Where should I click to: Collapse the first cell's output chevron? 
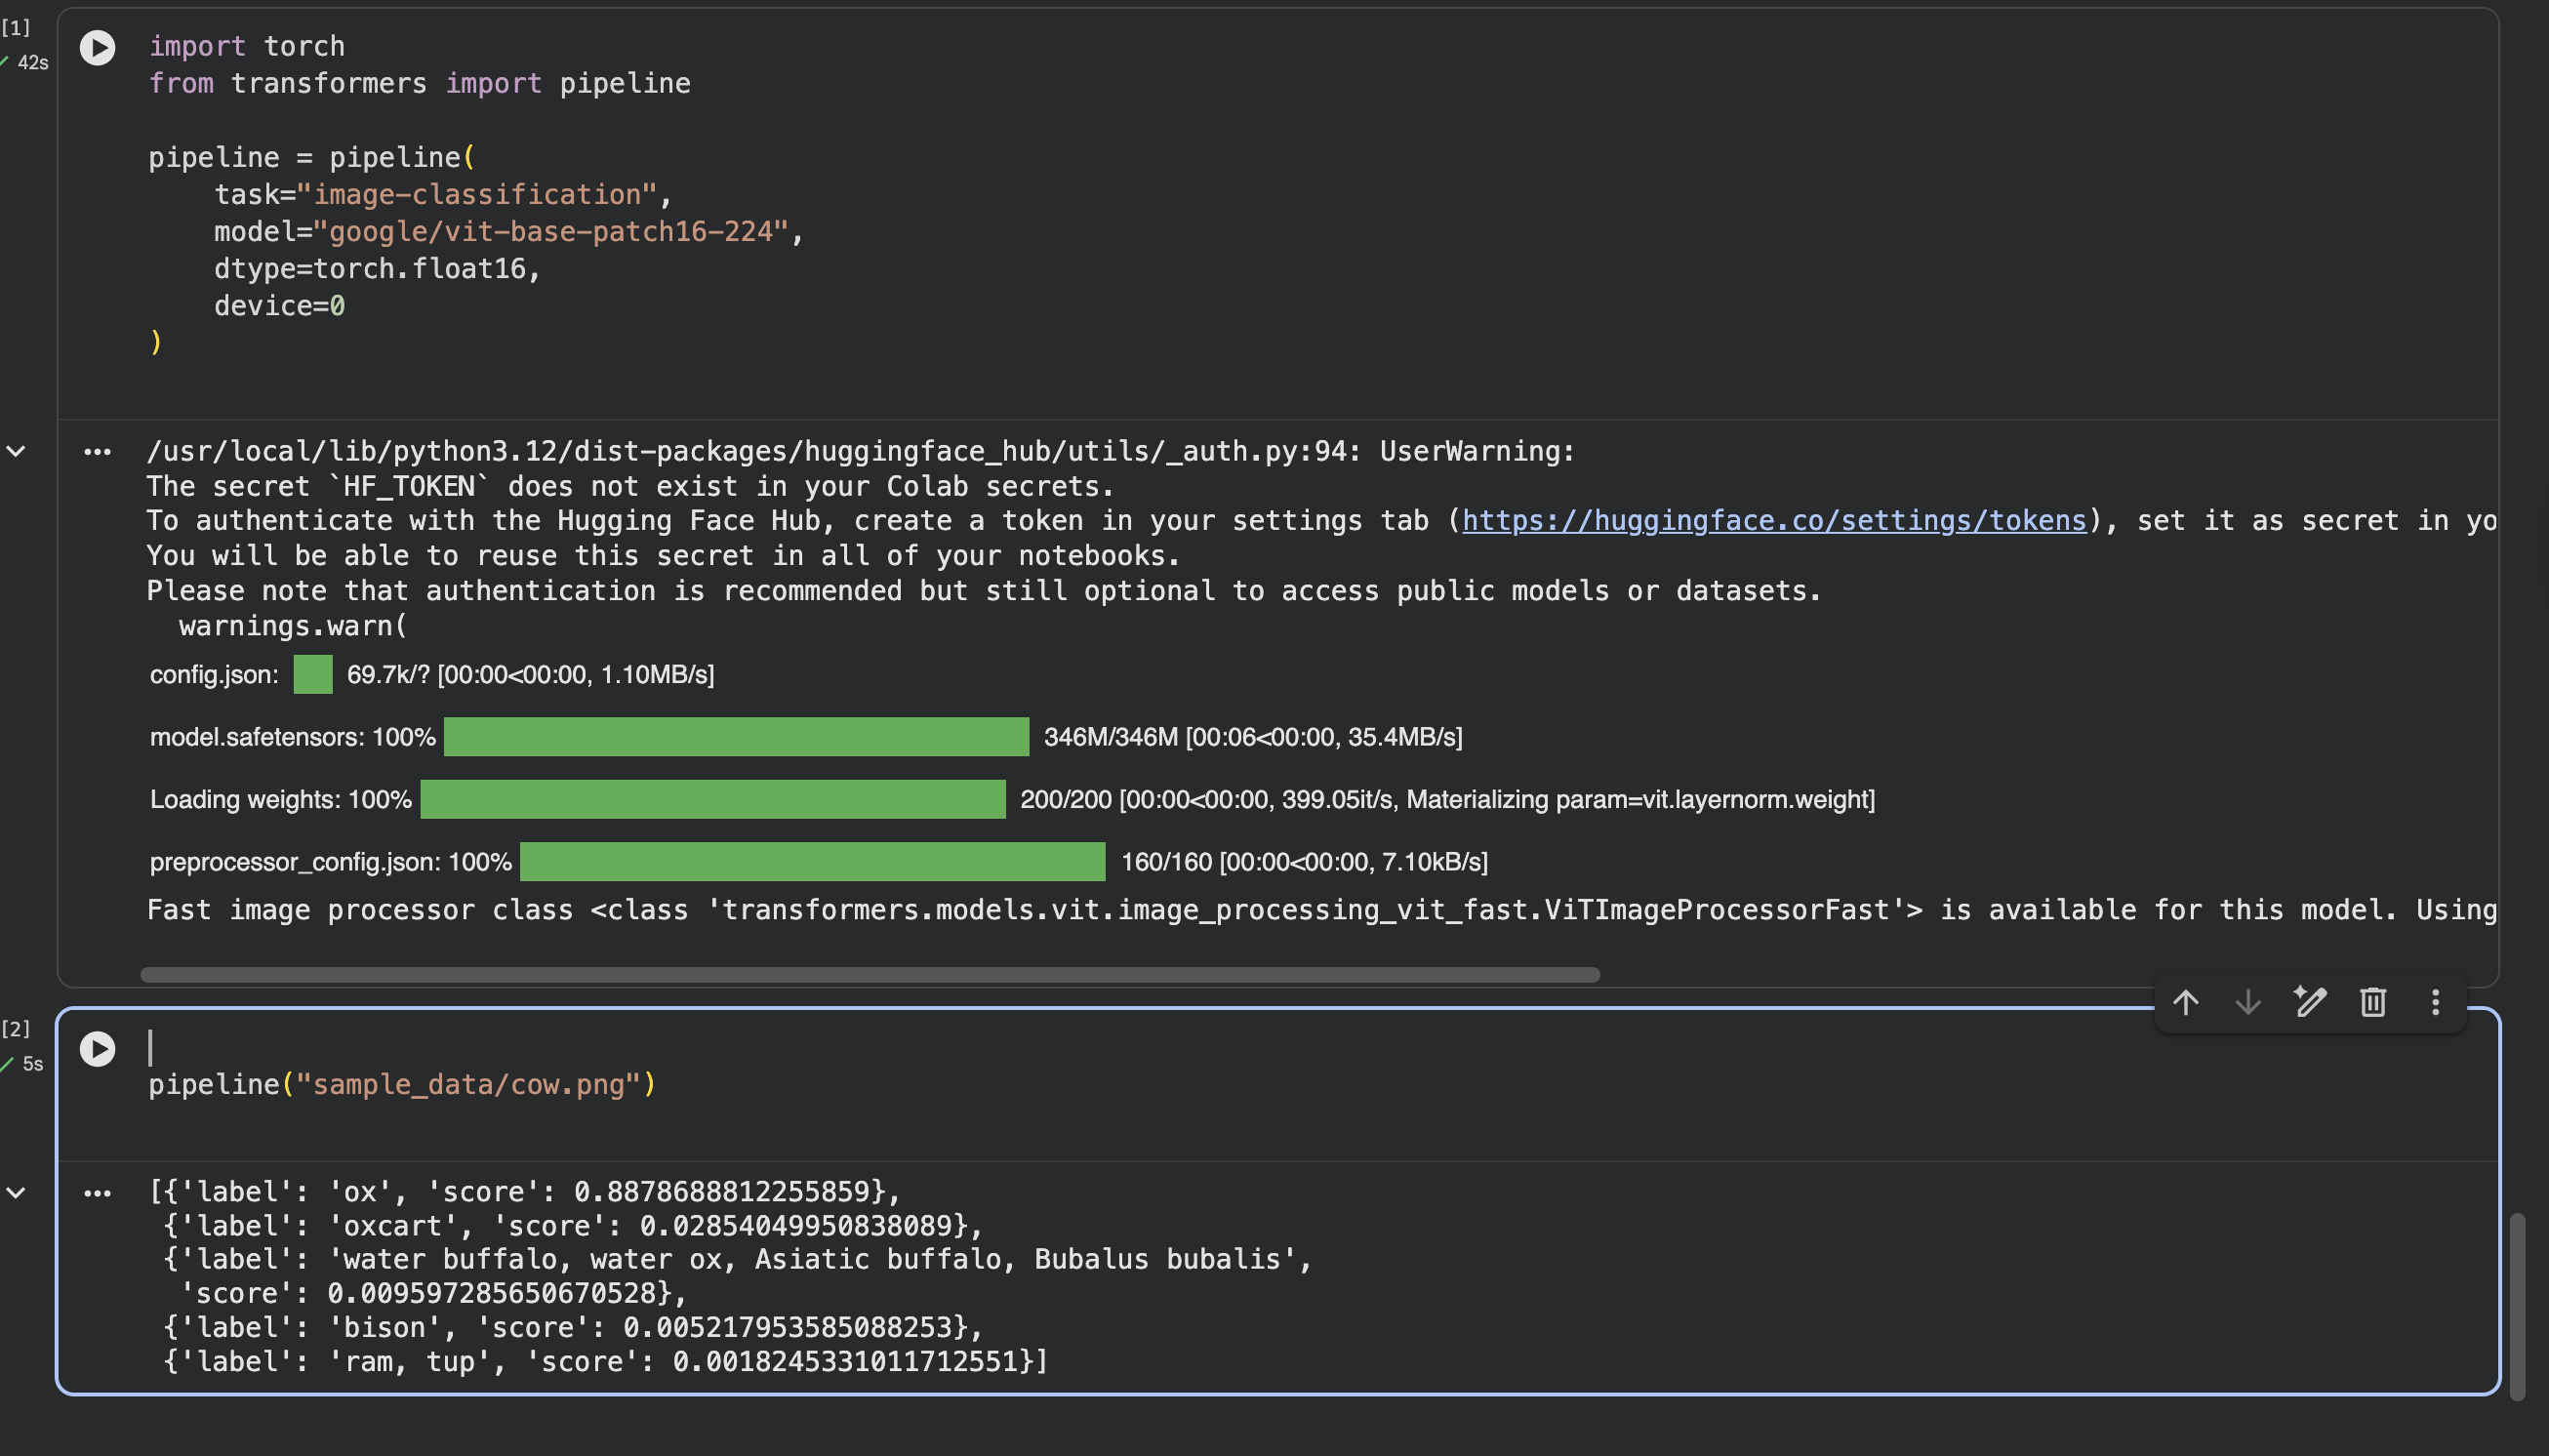(16, 452)
